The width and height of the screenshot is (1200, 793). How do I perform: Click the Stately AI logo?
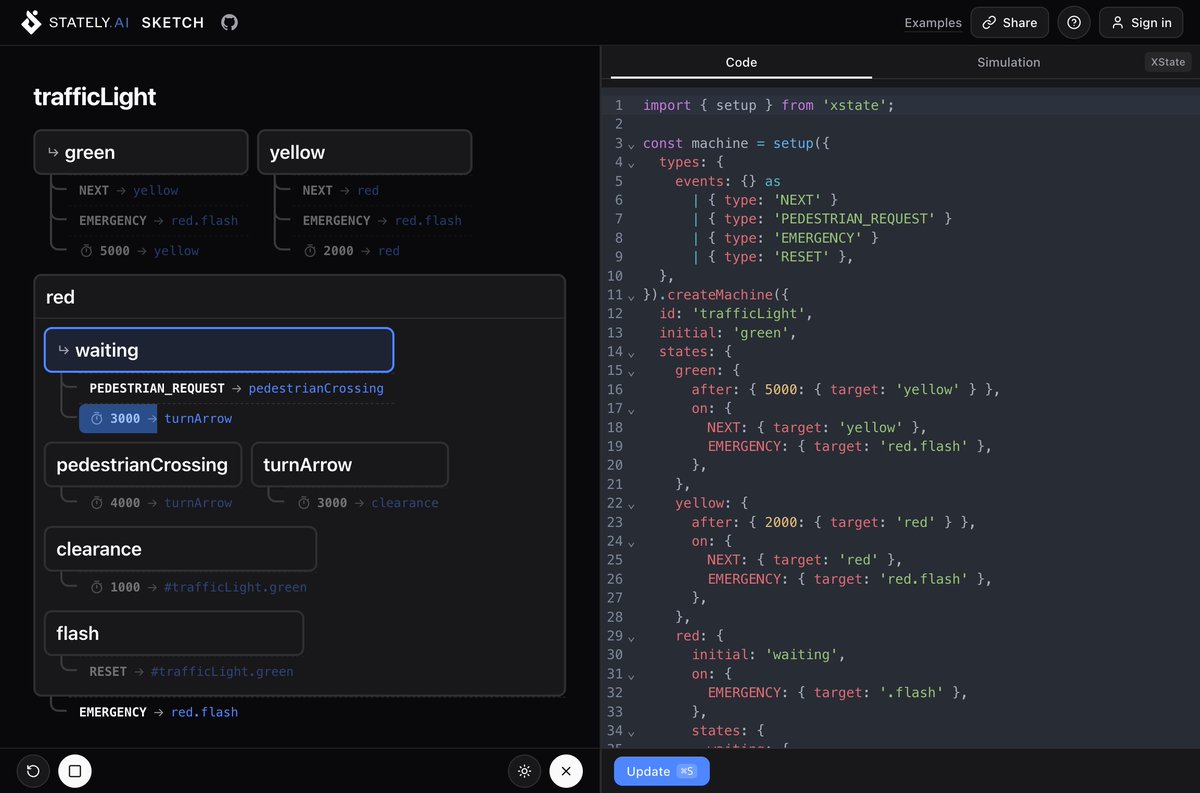pyautogui.click(x=75, y=22)
